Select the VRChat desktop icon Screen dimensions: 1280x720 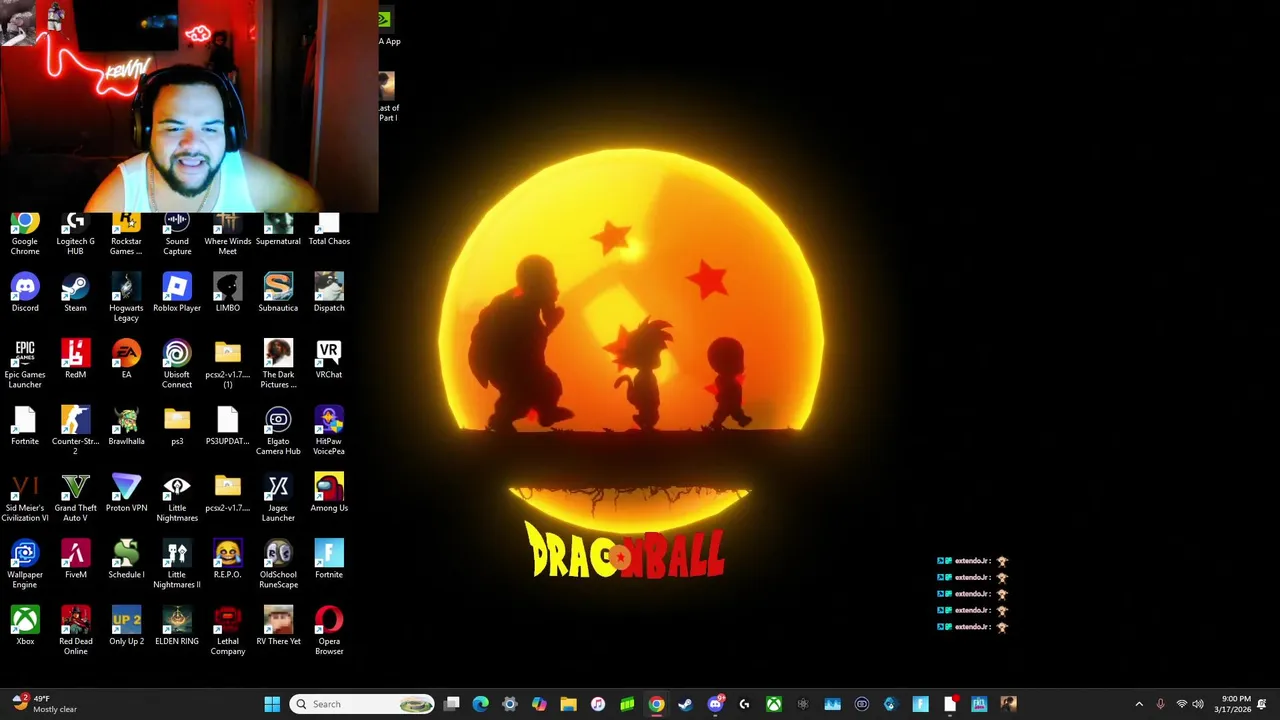[x=329, y=359]
